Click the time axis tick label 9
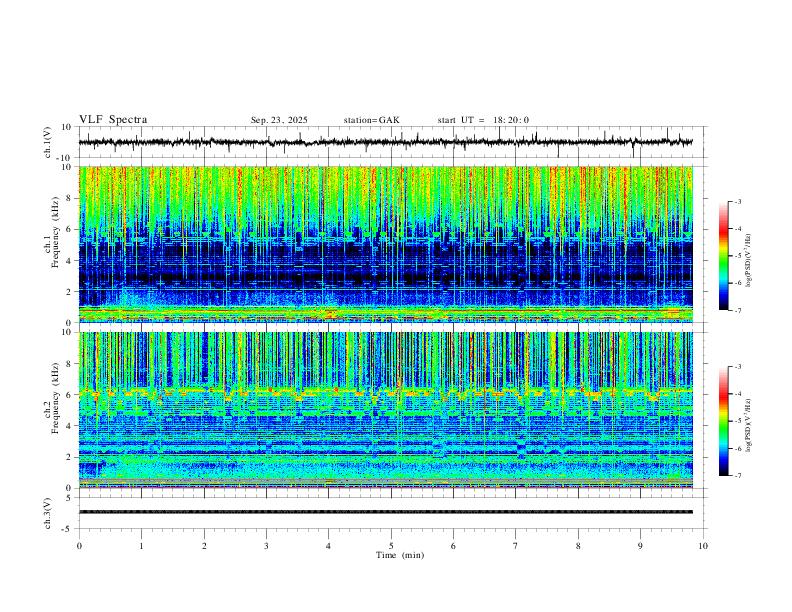Image resolution: width=792 pixels, height=612 pixels. coord(640,546)
